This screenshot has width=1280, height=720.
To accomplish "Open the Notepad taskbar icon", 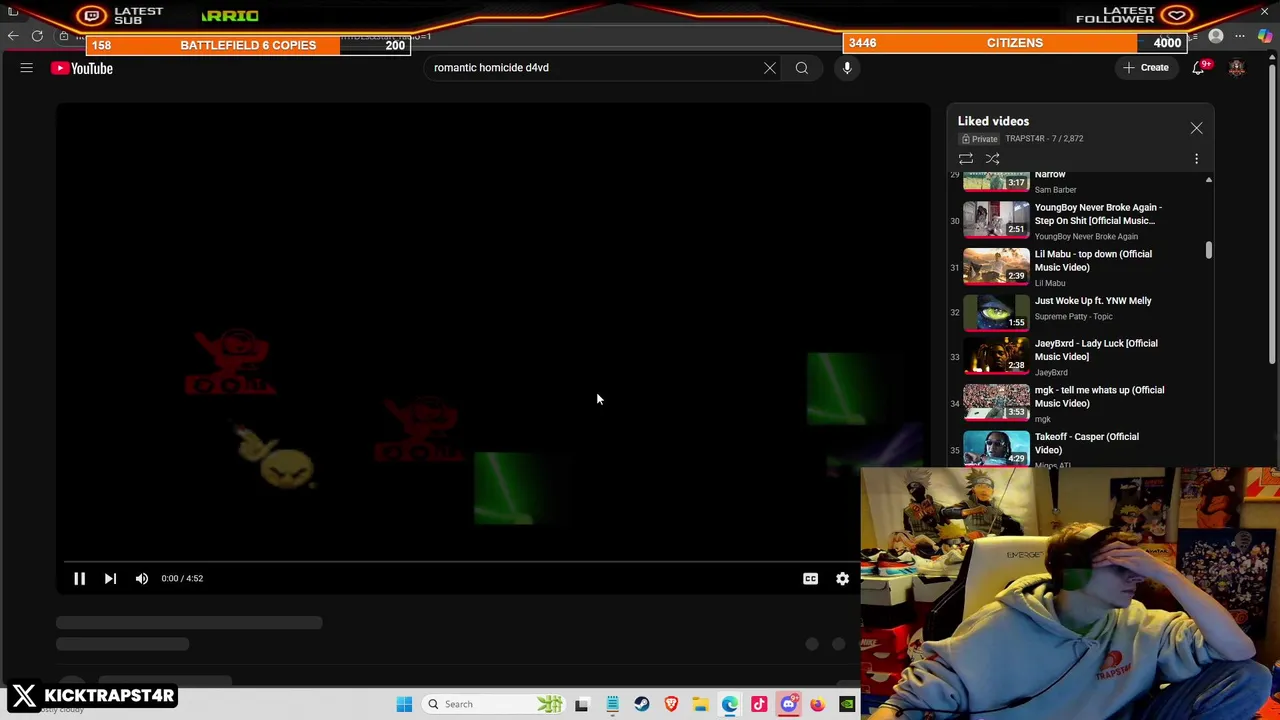I will pyautogui.click(x=612, y=704).
